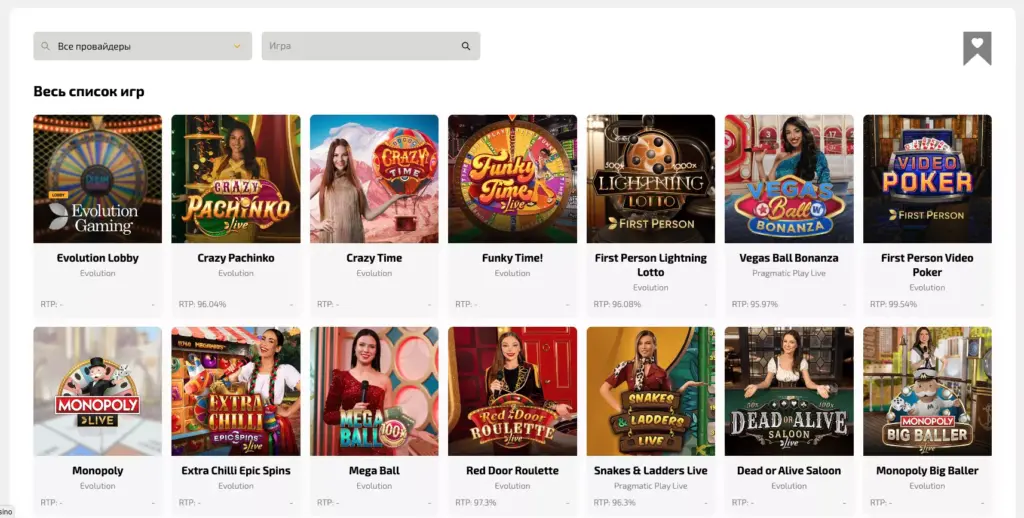The width and height of the screenshot is (1024, 518).
Task: Click the 'Snakes & Ladders Live' title
Action: pos(650,470)
